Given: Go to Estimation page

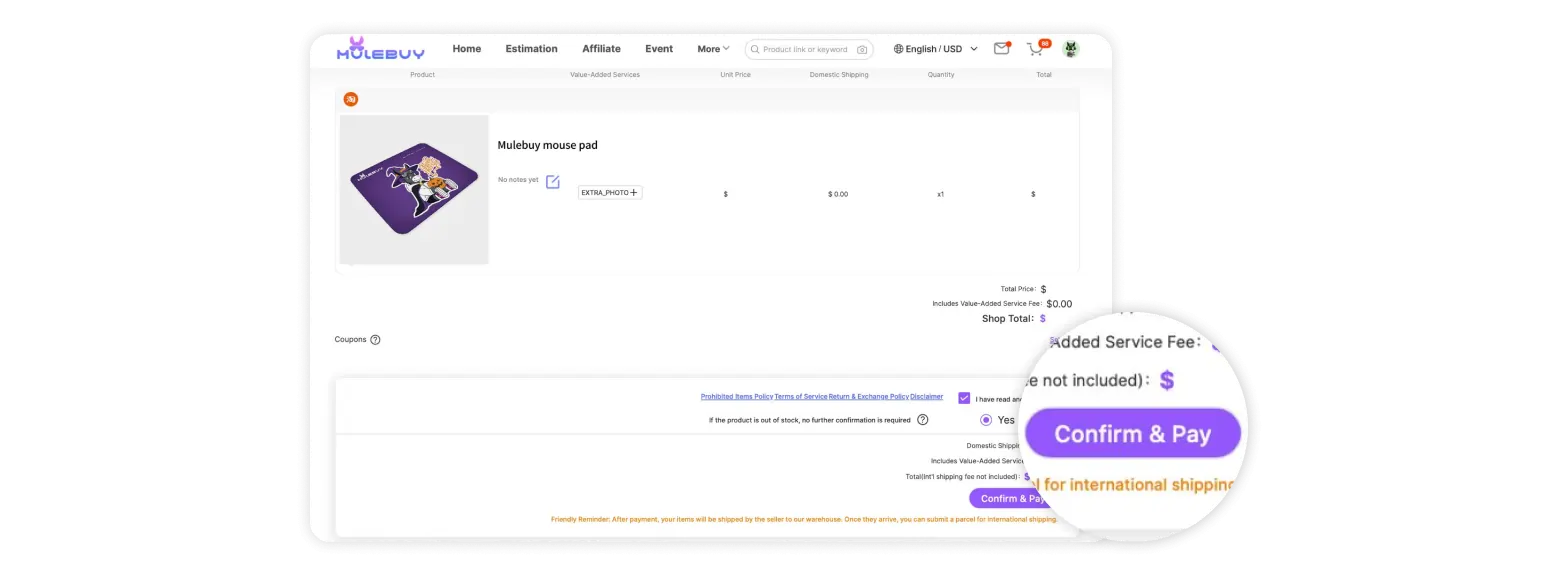Looking at the screenshot, I should click(531, 48).
